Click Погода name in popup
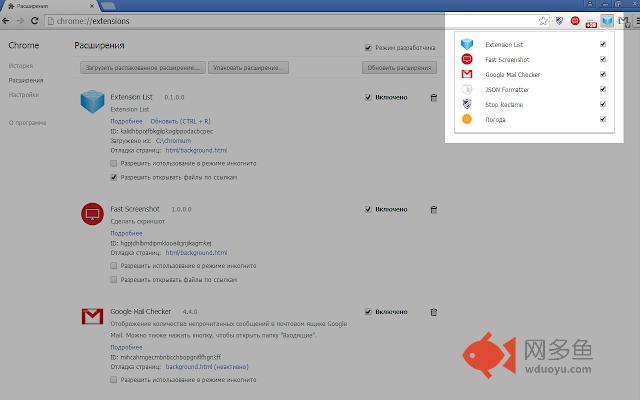This screenshot has width=640, height=400. point(495,120)
